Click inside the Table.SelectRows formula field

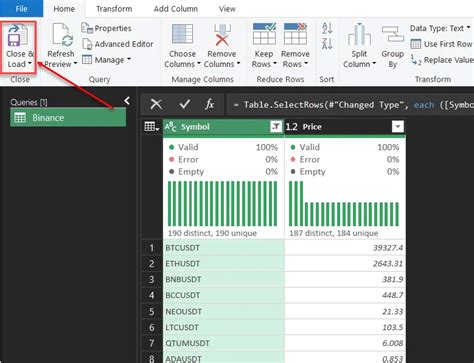(x=350, y=105)
